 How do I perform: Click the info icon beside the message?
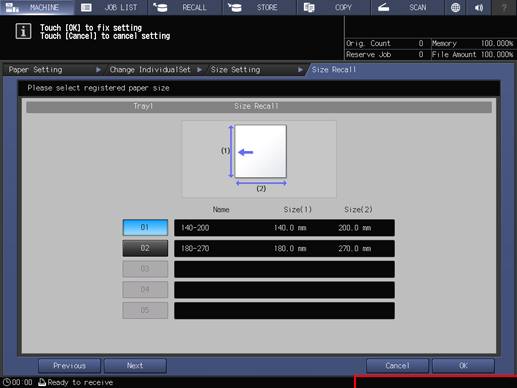point(23,31)
